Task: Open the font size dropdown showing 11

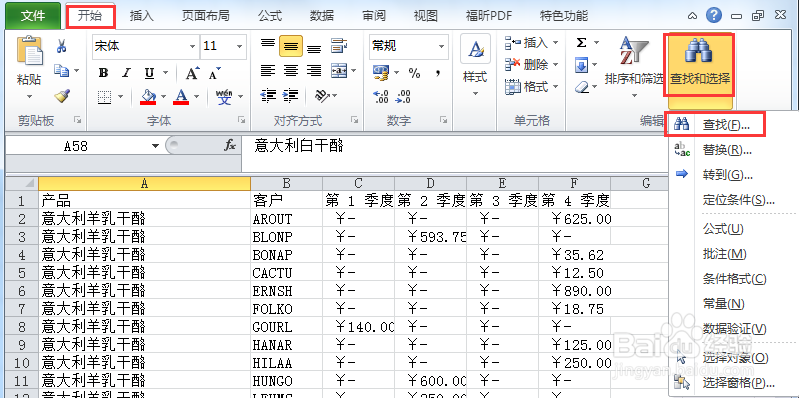Action: point(239,46)
